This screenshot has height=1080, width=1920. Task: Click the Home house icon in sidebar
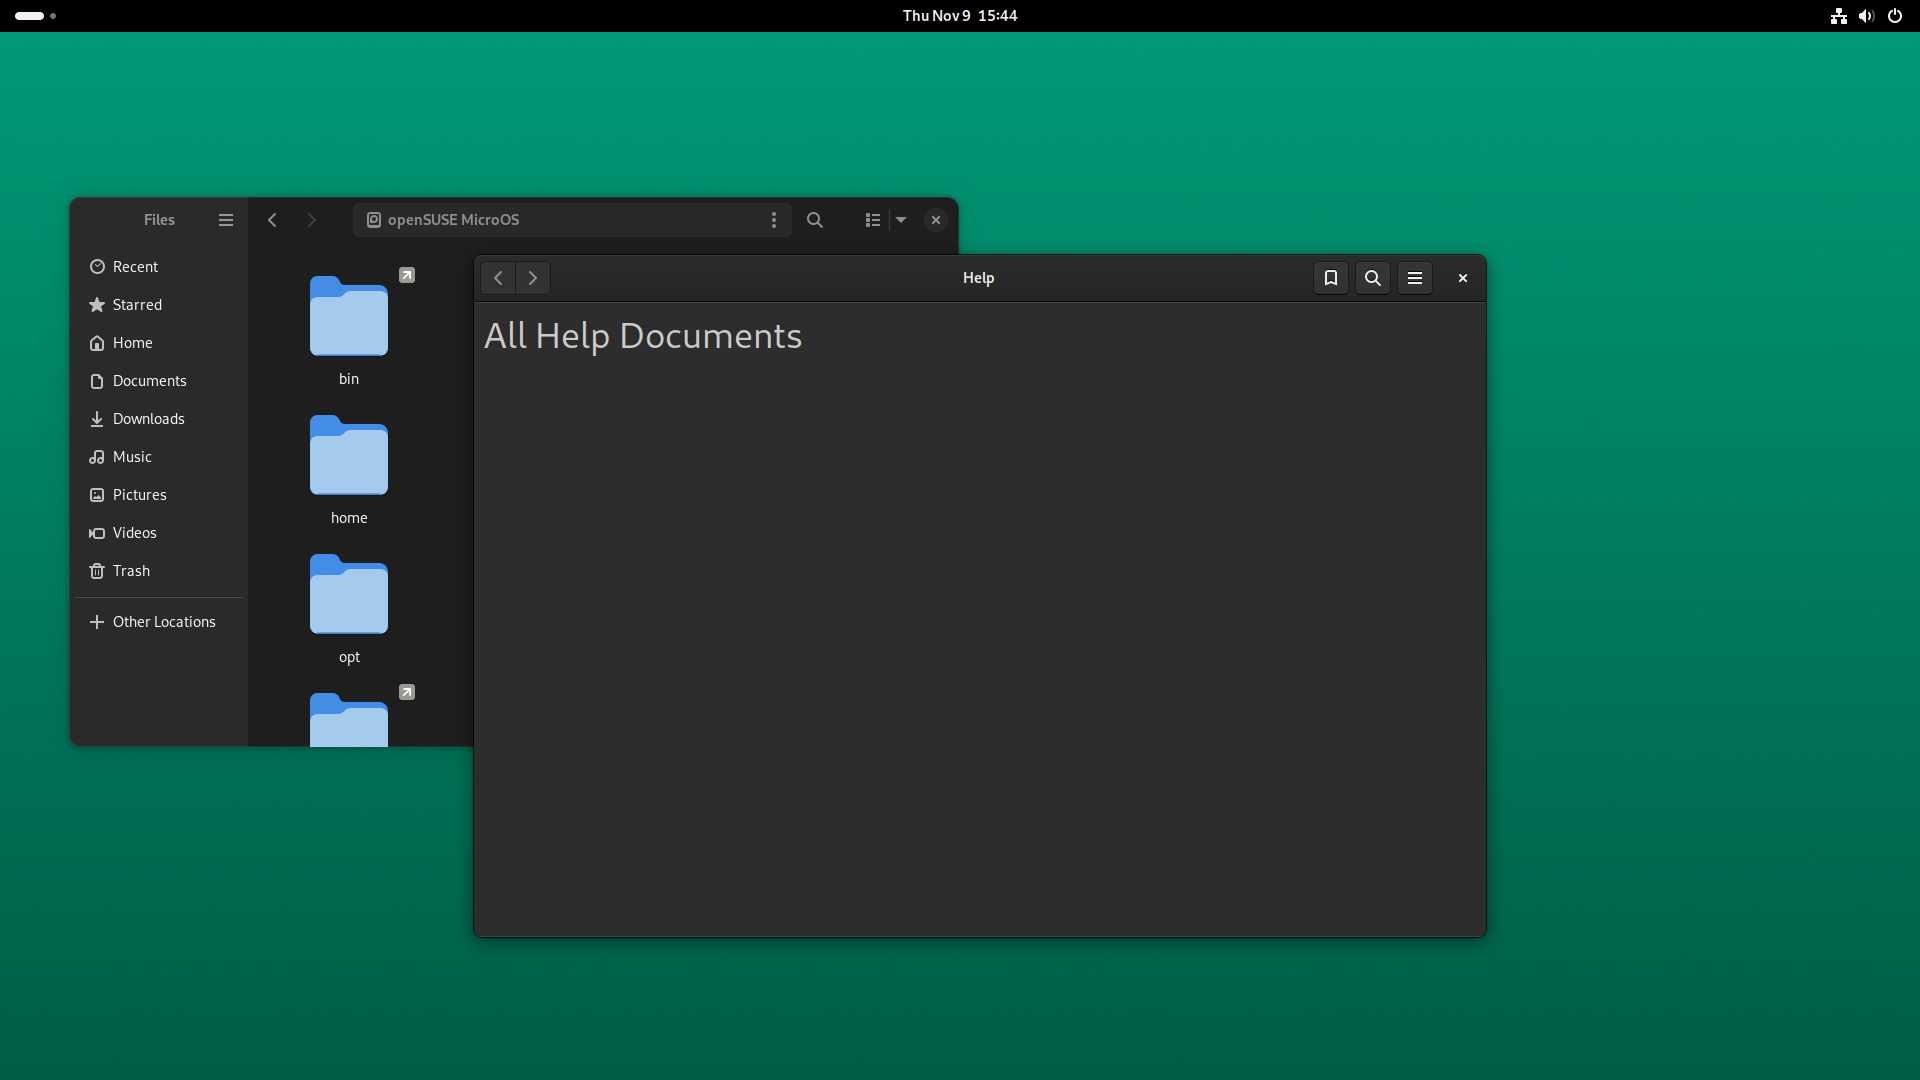pos(97,343)
